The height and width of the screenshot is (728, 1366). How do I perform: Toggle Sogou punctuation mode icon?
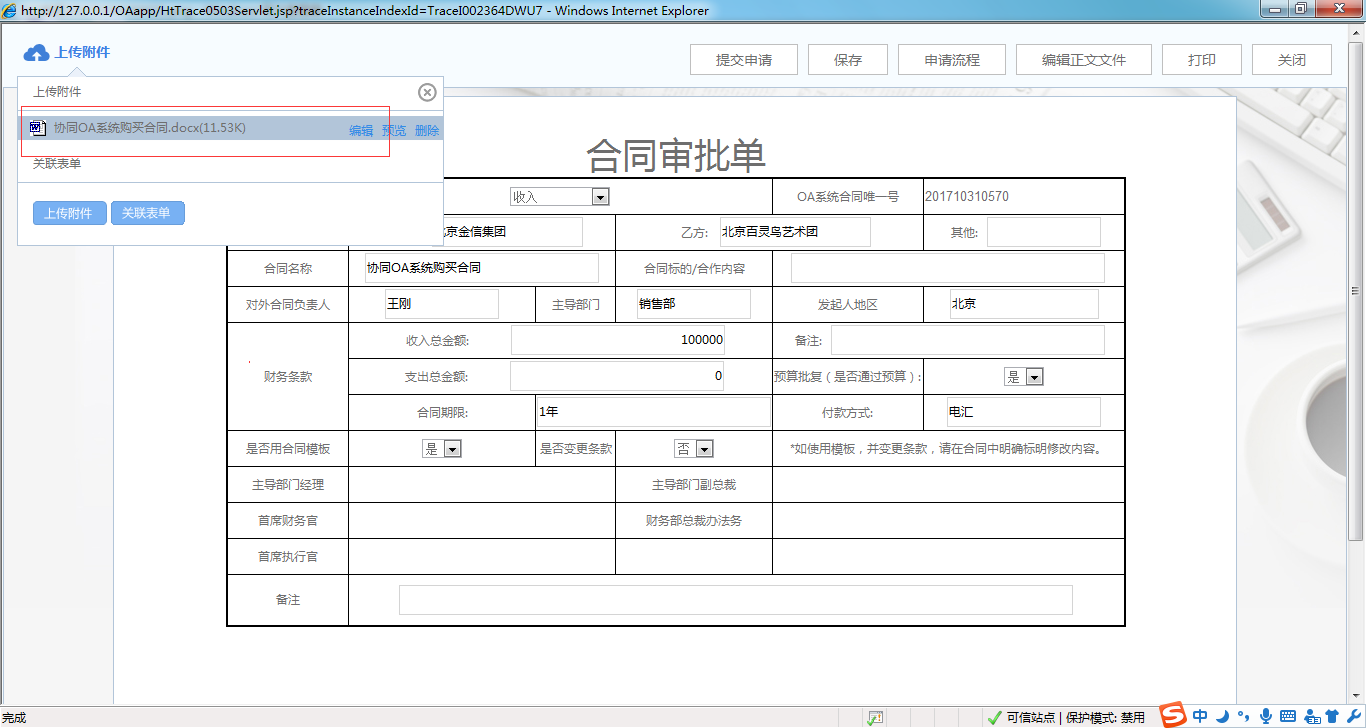point(1244,716)
